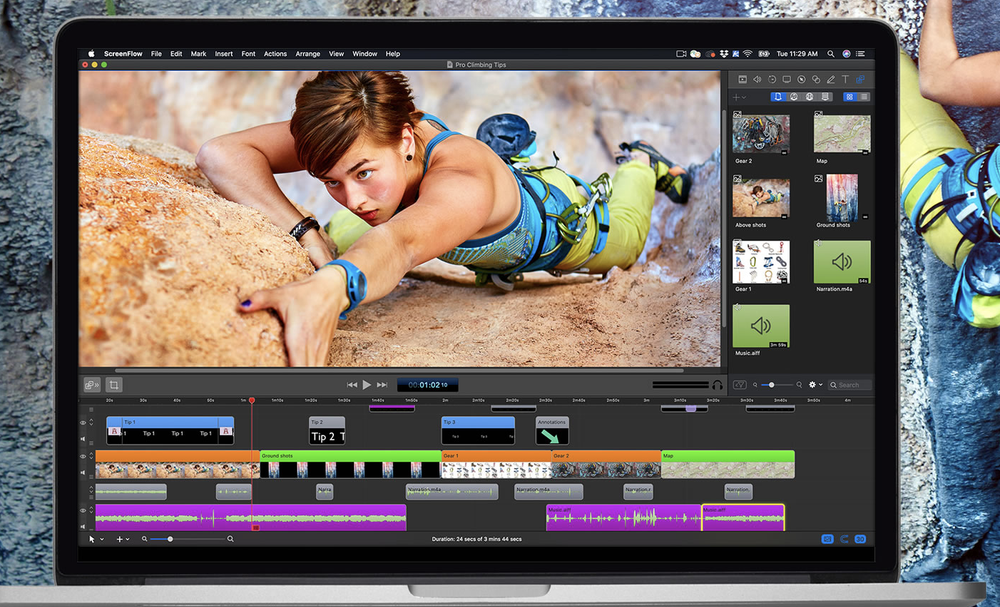Open the Arrange menu
This screenshot has height=607, width=1000.
coord(307,53)
